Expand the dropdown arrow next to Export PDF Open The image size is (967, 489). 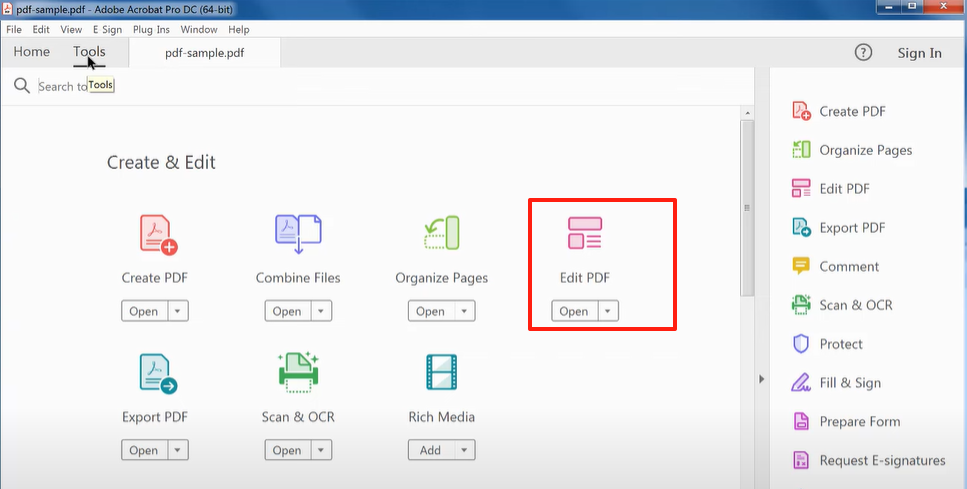pos(178,450)
